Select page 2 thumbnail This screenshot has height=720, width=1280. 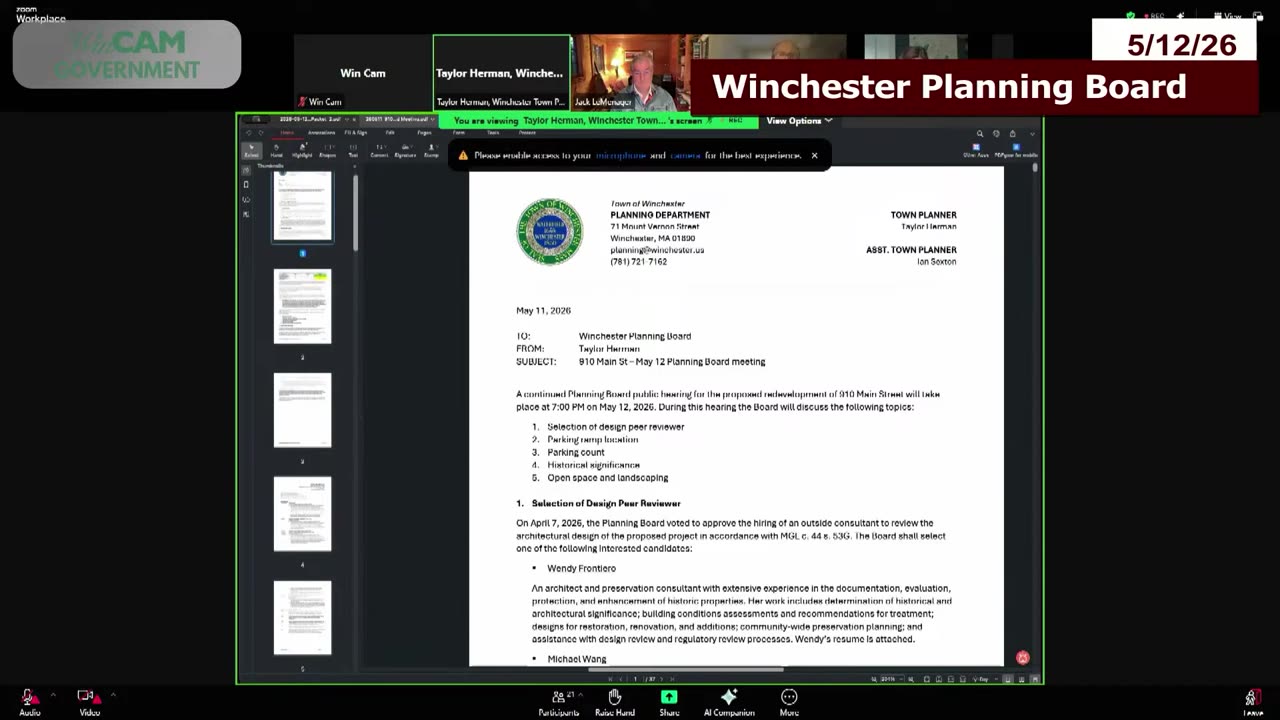tap(302, 306)
